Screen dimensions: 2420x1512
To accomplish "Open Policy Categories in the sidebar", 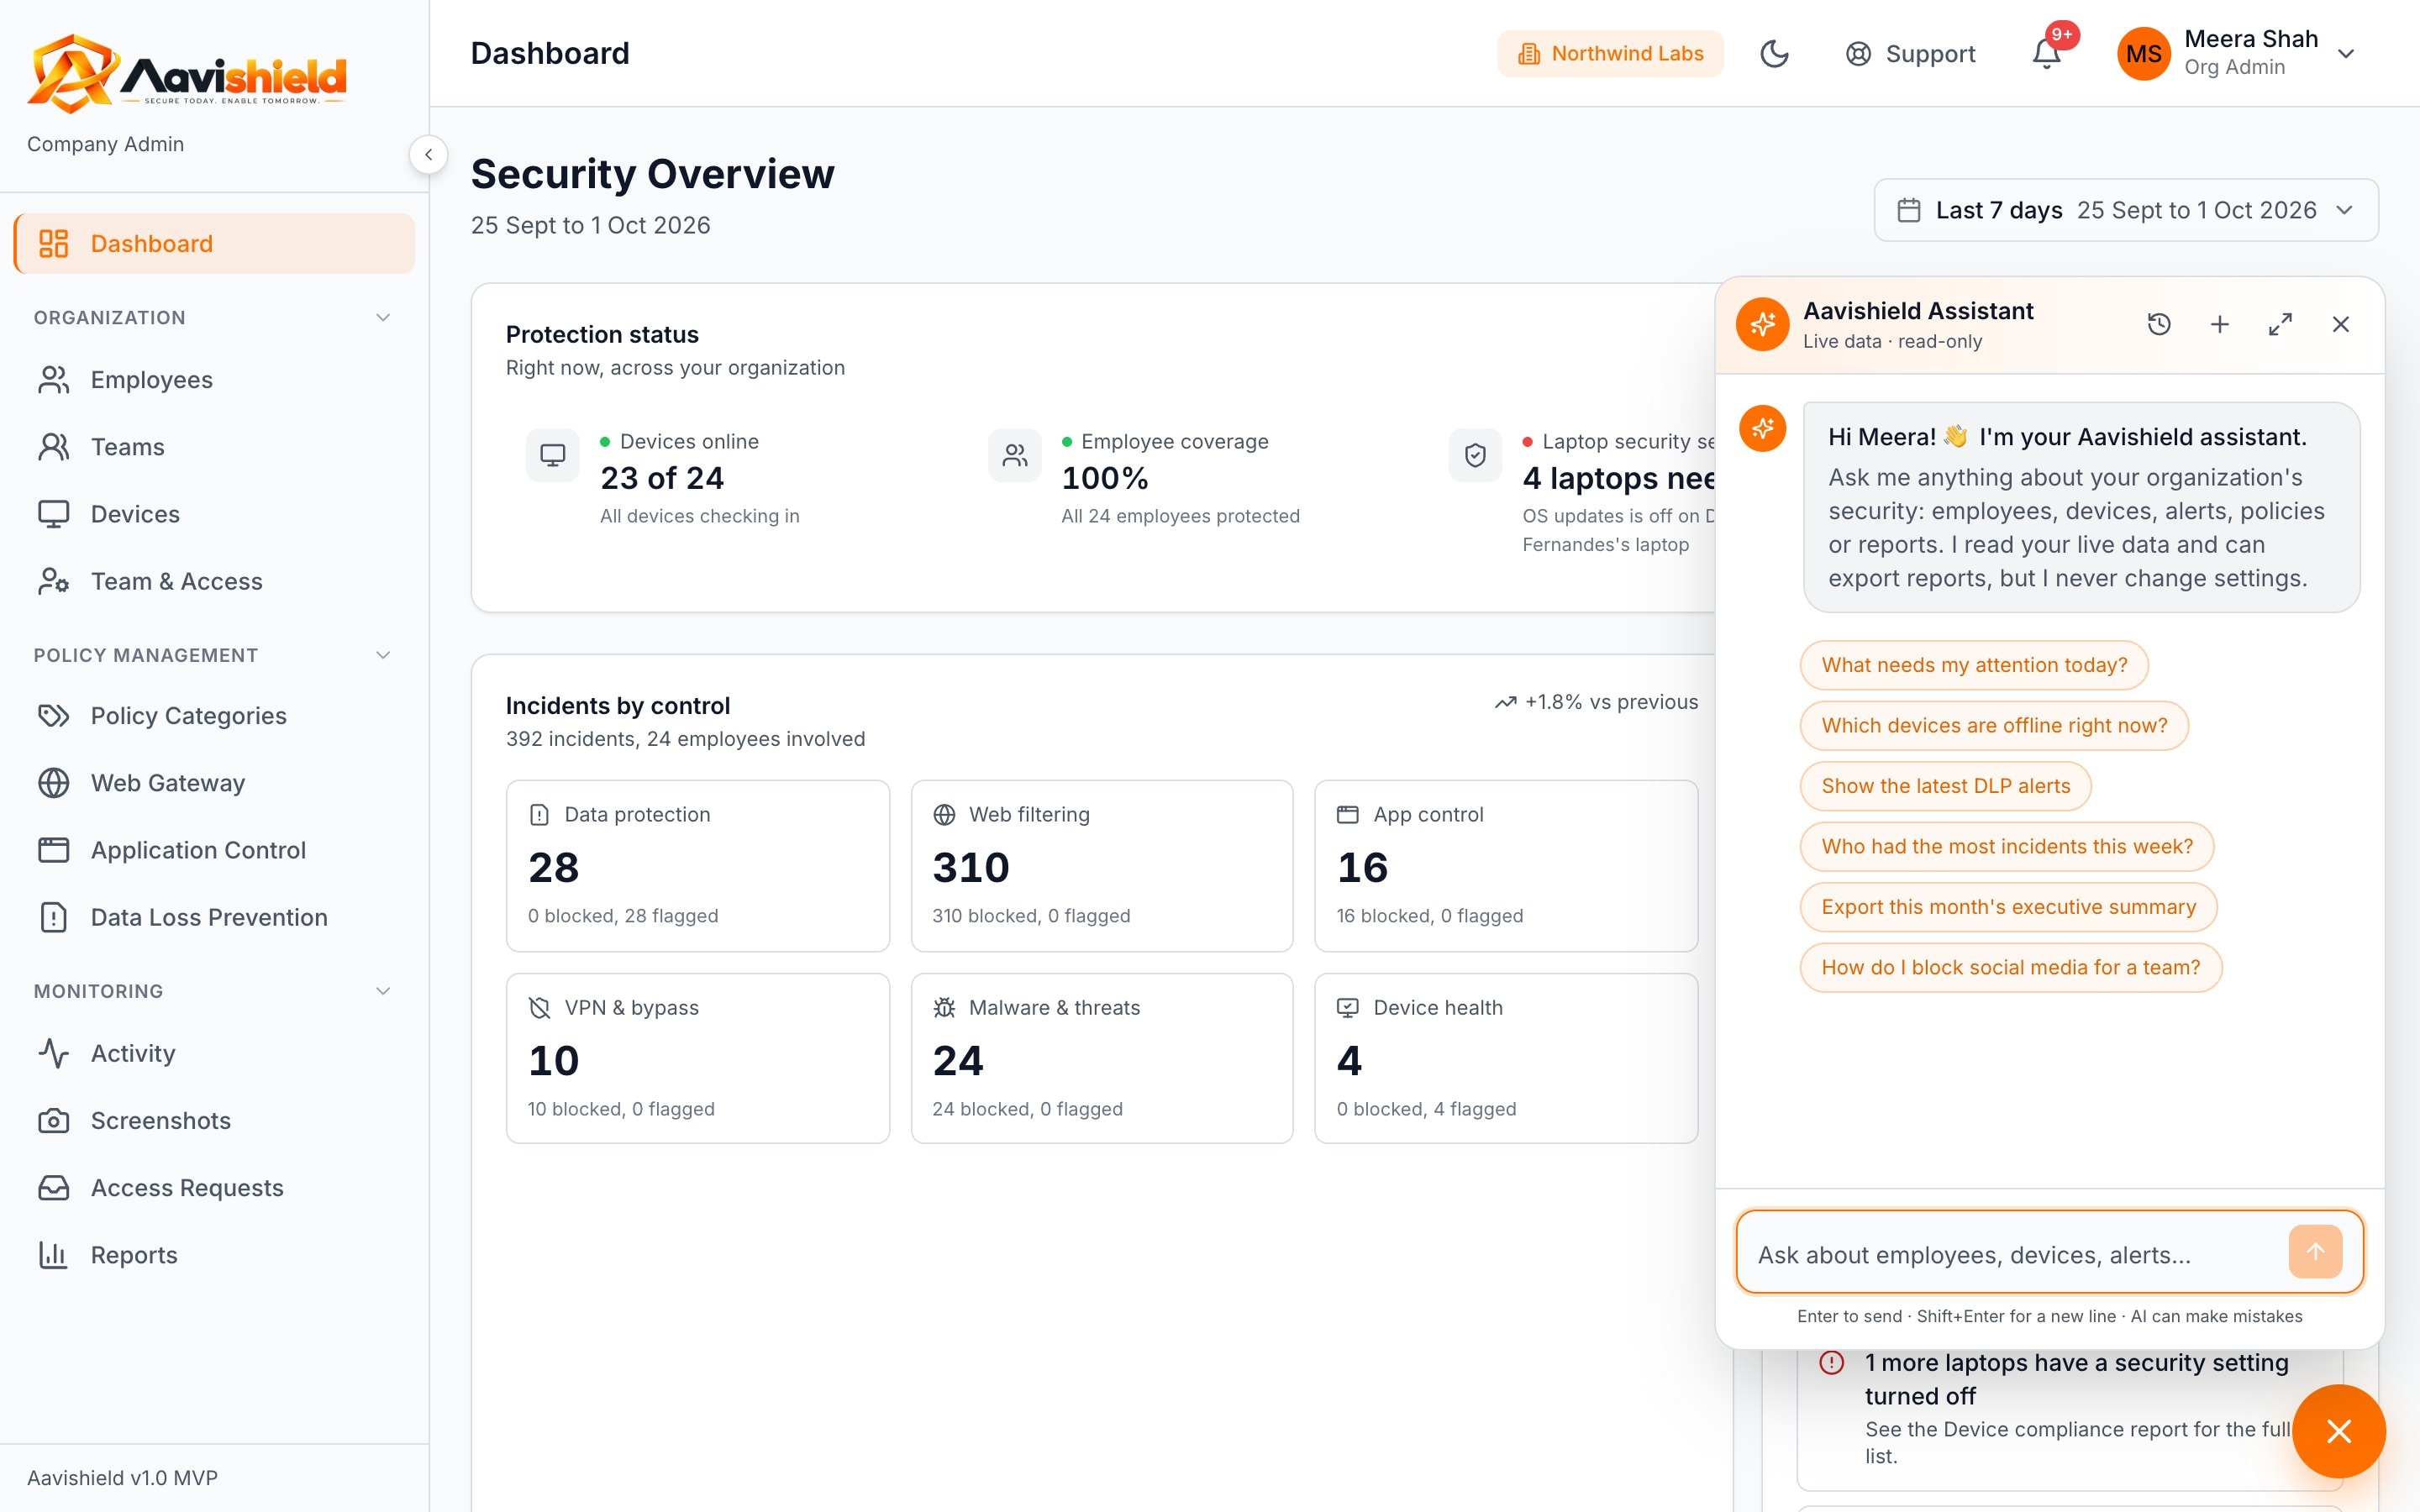I will pos(214,716).
